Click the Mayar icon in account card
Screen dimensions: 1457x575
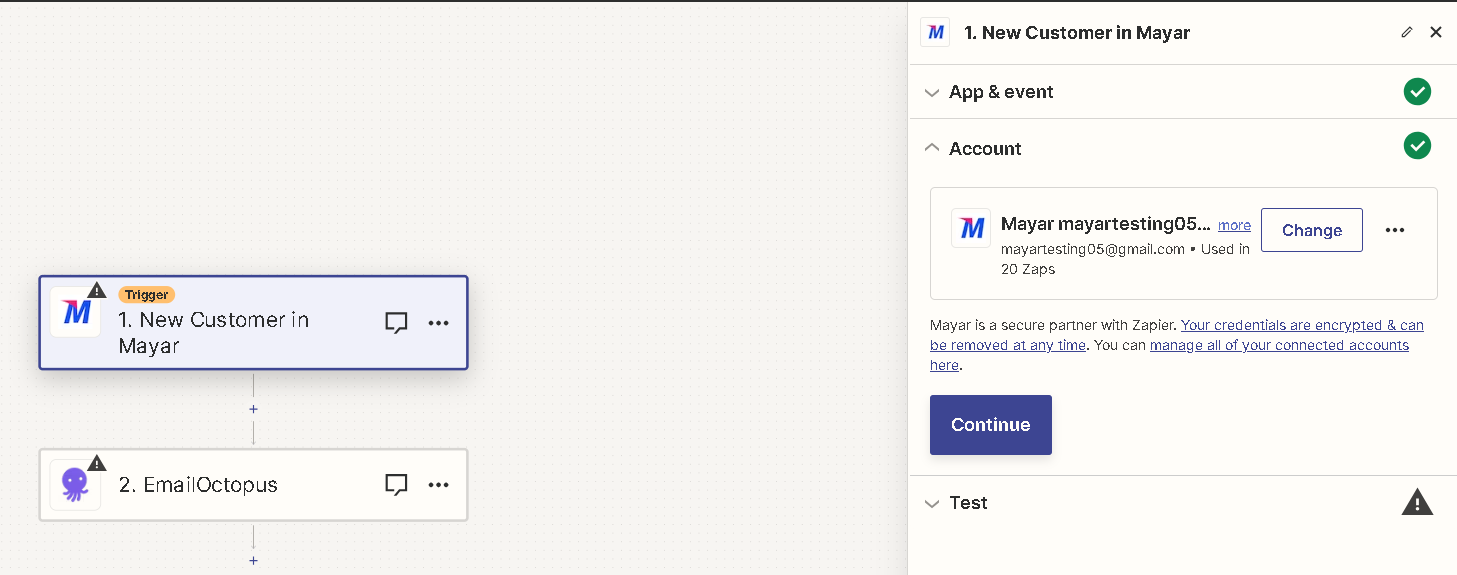click(x=971, y=228)
